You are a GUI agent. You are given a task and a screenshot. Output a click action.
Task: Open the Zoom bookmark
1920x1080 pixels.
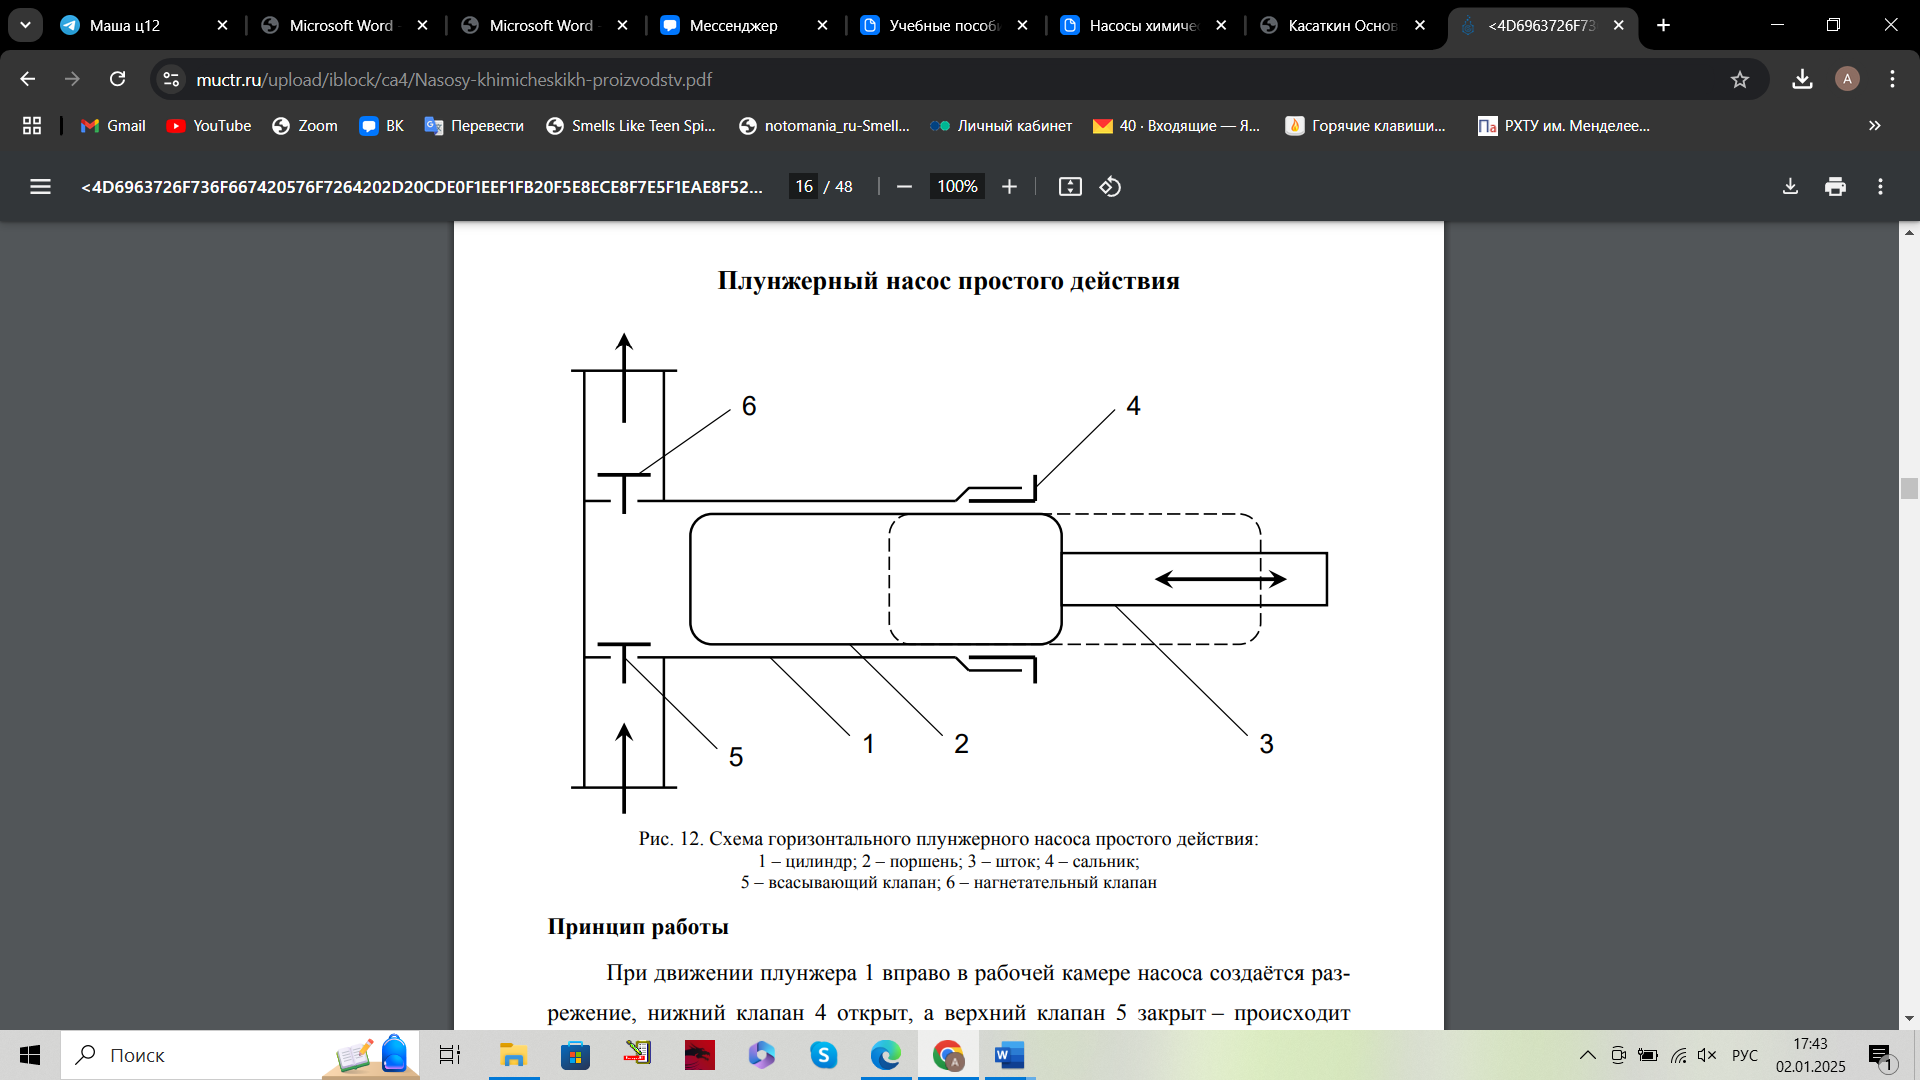tap(305, 125)
